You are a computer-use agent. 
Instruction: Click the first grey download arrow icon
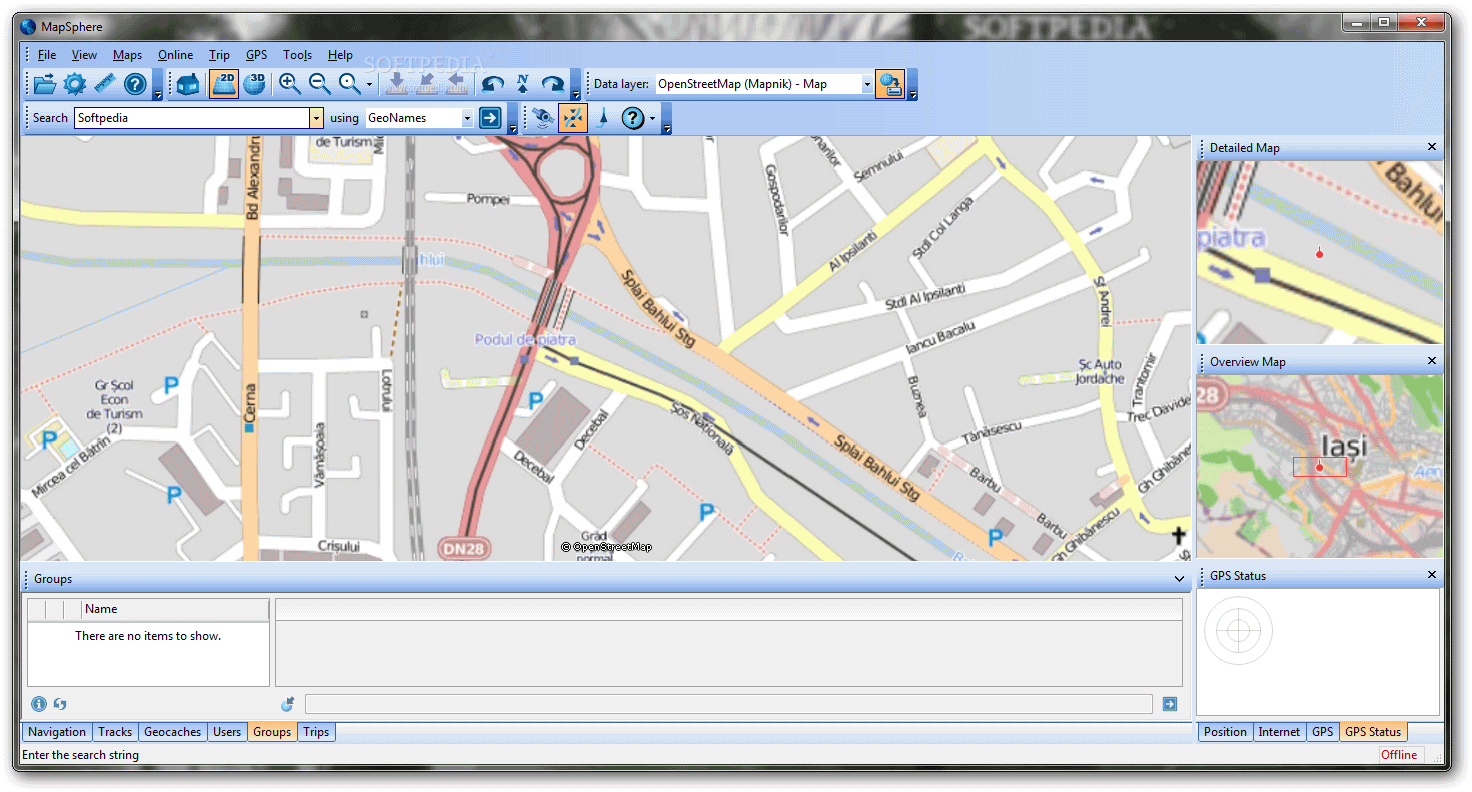[x=397, y=85]
